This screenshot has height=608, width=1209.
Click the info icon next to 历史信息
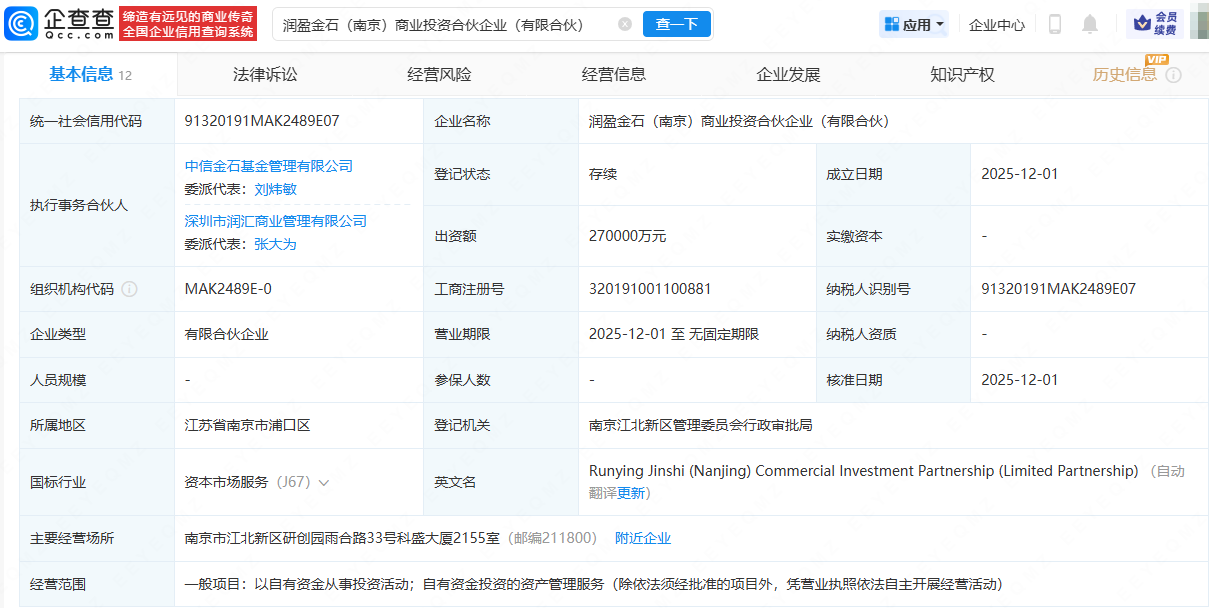[1174, 75]
